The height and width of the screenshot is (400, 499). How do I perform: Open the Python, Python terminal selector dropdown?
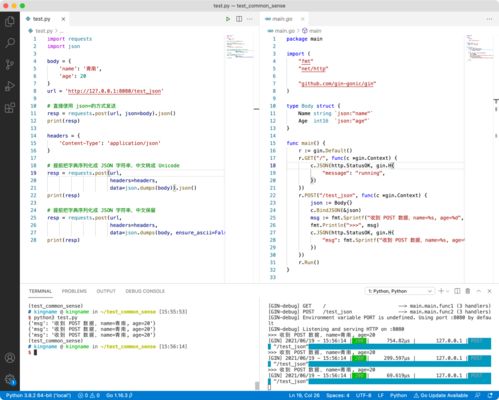[x=400, y=291]
